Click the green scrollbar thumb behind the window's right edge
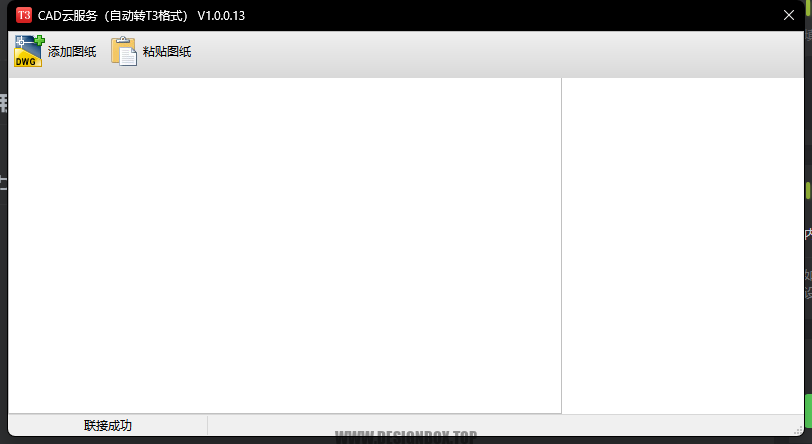Screen dimensions: 812x444 click(x=808, y=190)
